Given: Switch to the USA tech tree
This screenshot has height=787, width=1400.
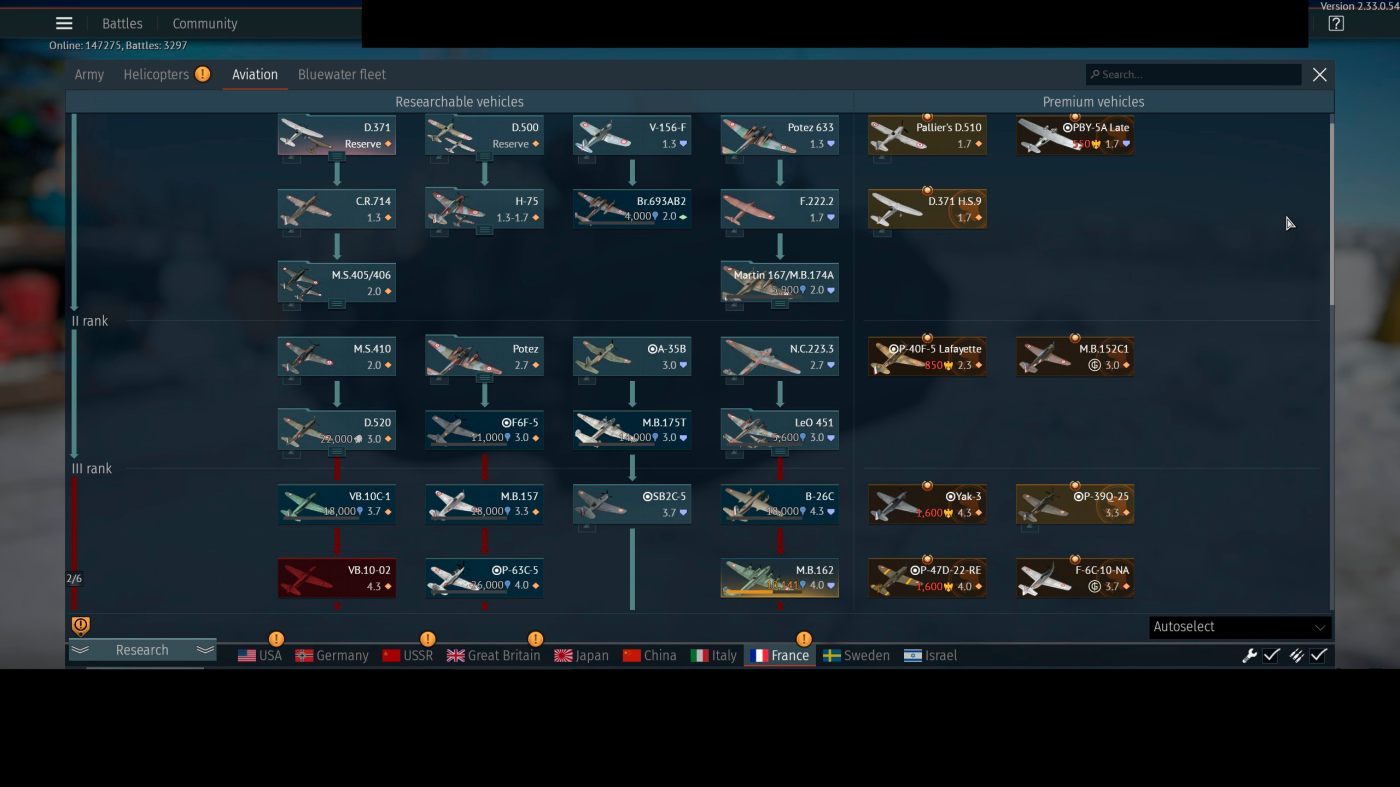Looking at the screenshot, I should (x=260, y=656).
